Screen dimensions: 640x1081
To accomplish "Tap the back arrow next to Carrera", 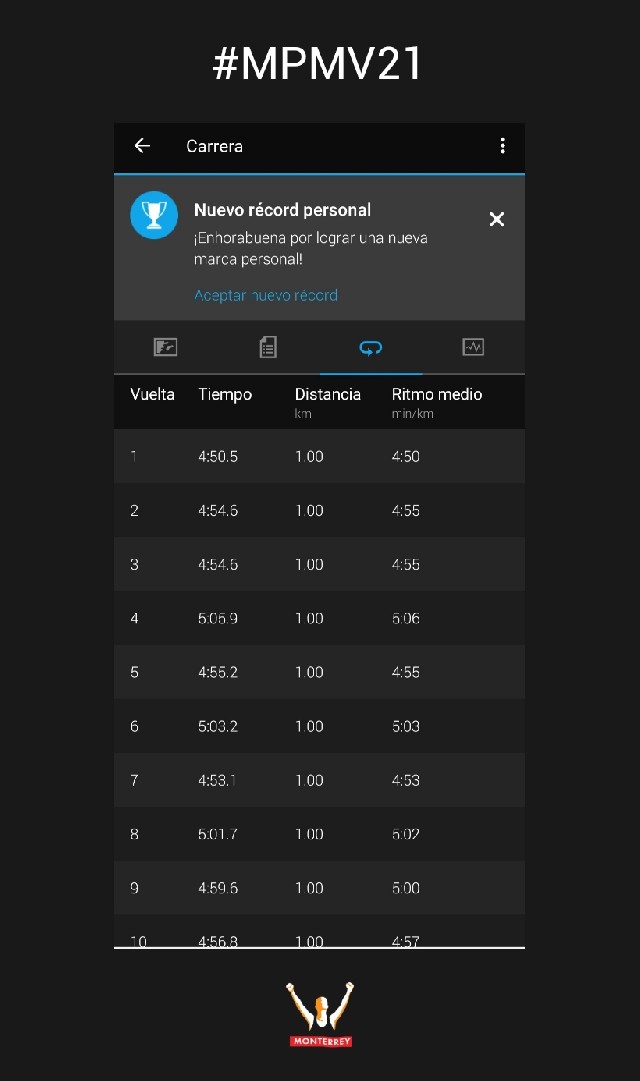I will 142,146.
